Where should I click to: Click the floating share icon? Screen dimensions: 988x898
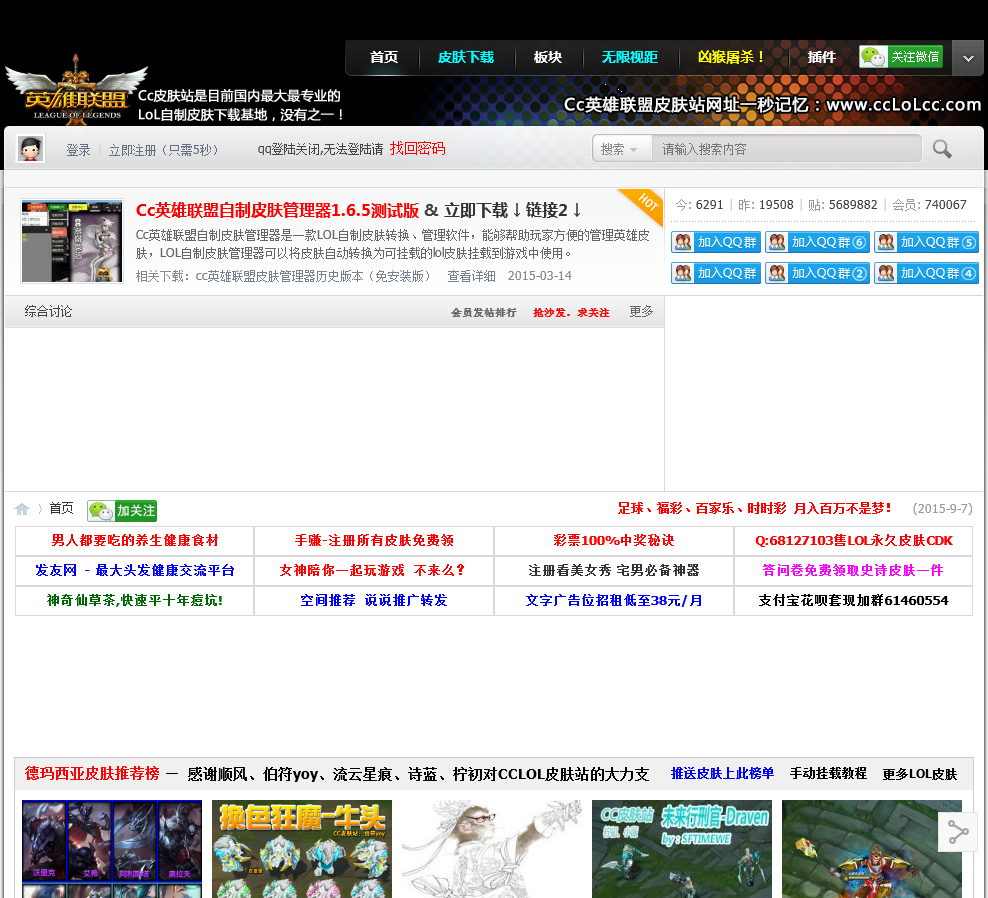pyautogui.click(x=958, y=832)
